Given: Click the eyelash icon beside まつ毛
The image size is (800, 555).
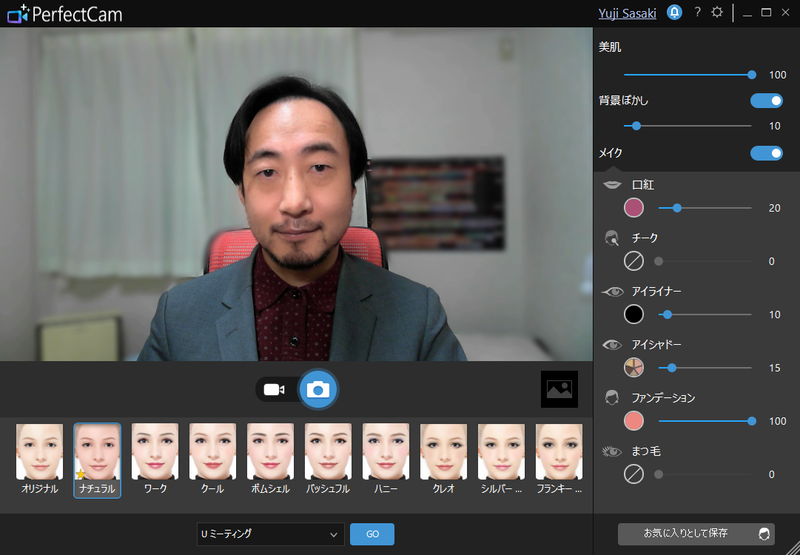Looking at the screenshot, I should [x=612, y=451].
